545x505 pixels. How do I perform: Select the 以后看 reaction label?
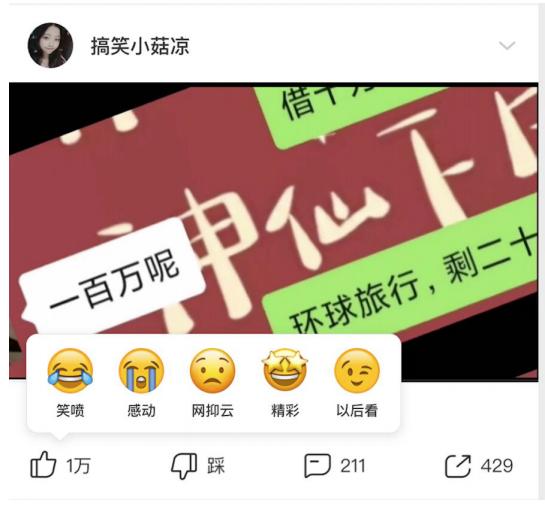pyautogui.click(x=357, y=411)
